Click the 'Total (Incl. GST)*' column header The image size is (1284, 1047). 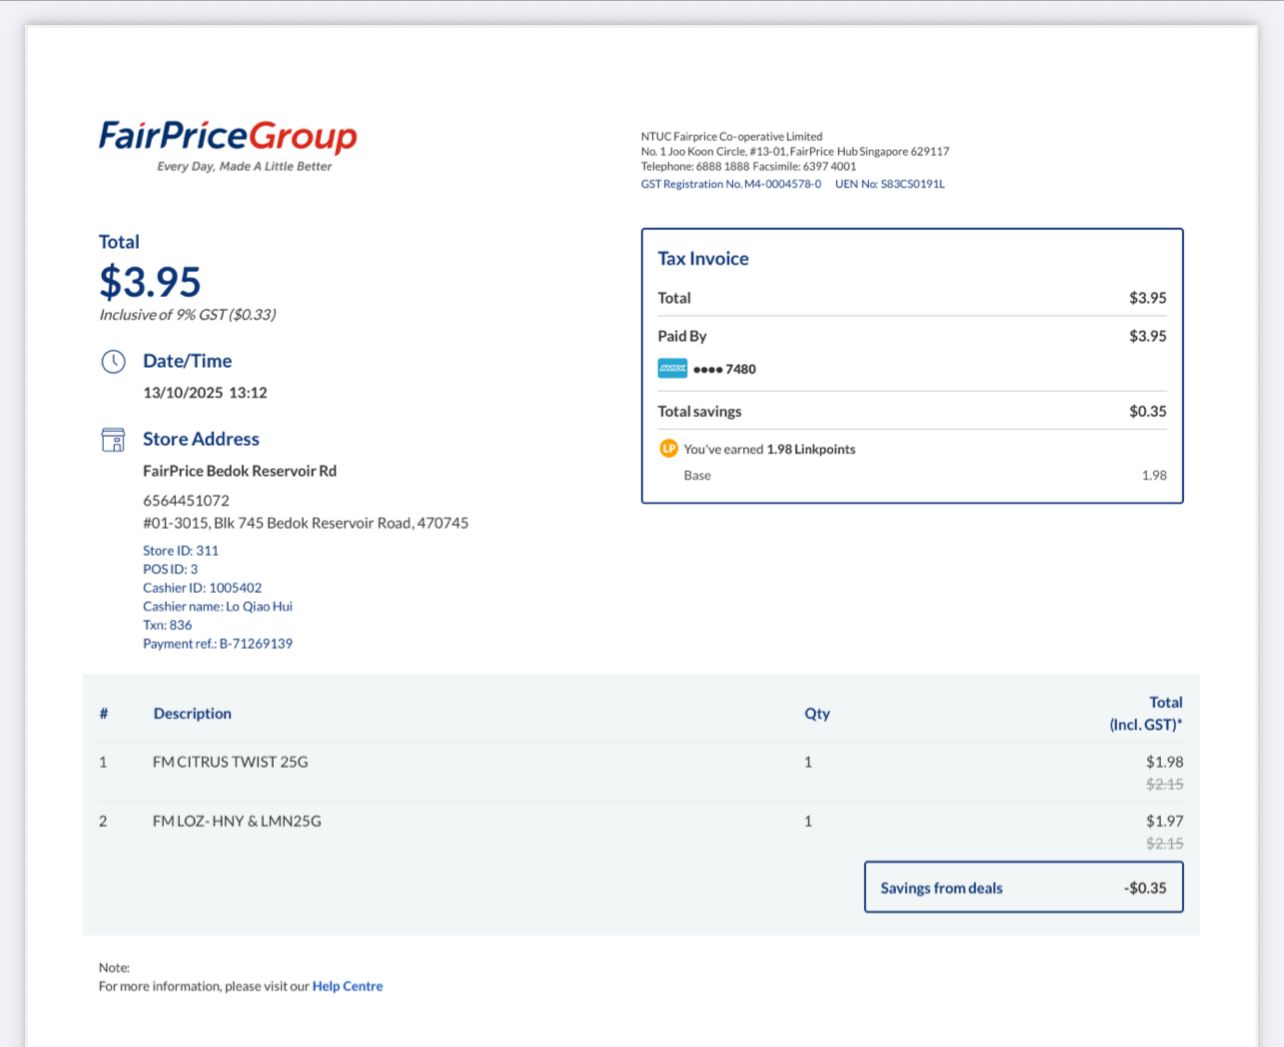coord(1146,714)
